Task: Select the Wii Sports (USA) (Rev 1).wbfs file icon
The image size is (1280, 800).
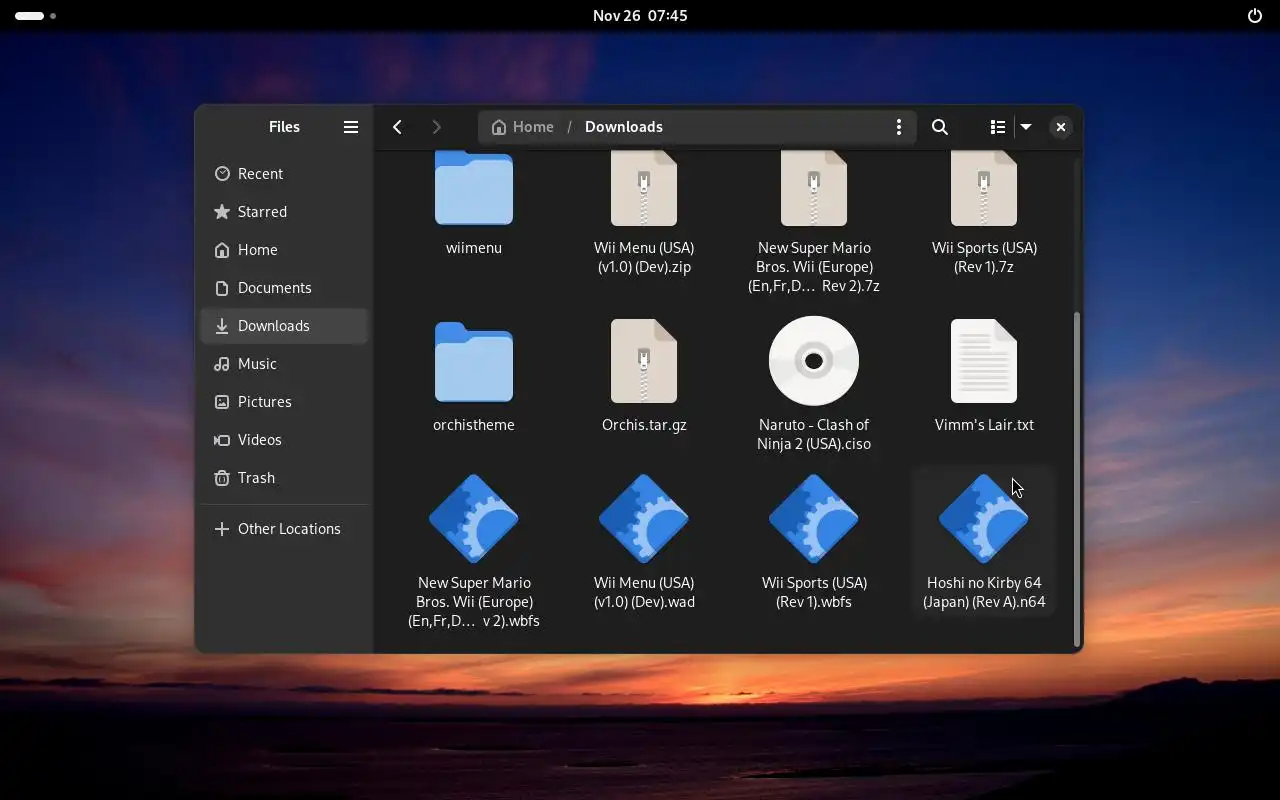Action: click(814, 519)
